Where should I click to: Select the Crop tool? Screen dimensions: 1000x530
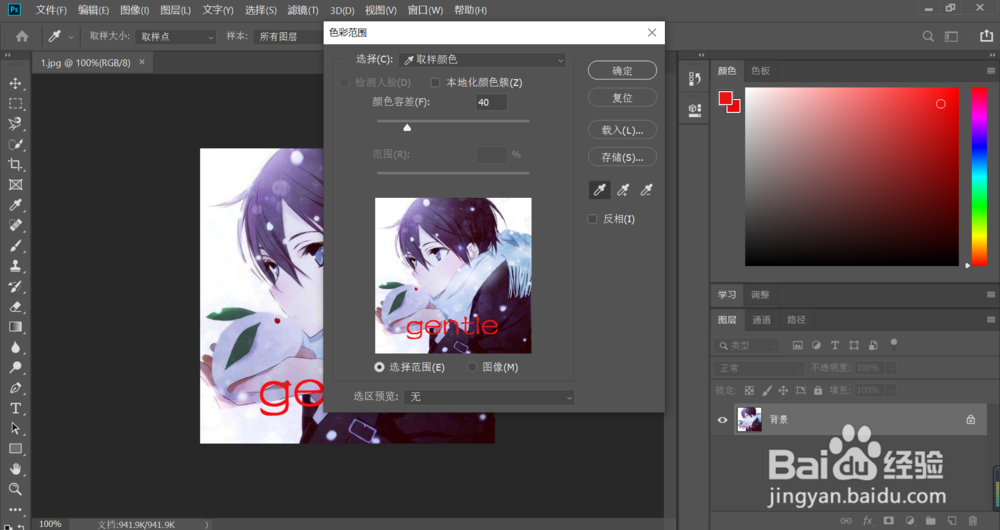coord(15,165)
